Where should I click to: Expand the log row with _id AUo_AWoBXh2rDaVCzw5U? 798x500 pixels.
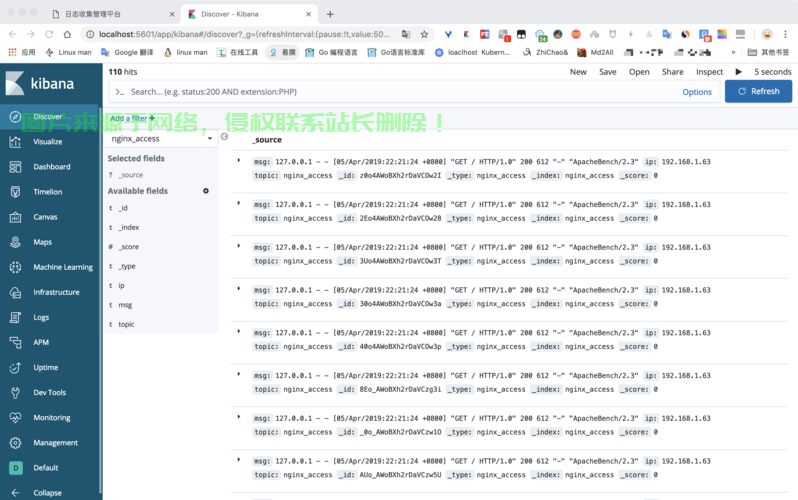click(239, 460)
